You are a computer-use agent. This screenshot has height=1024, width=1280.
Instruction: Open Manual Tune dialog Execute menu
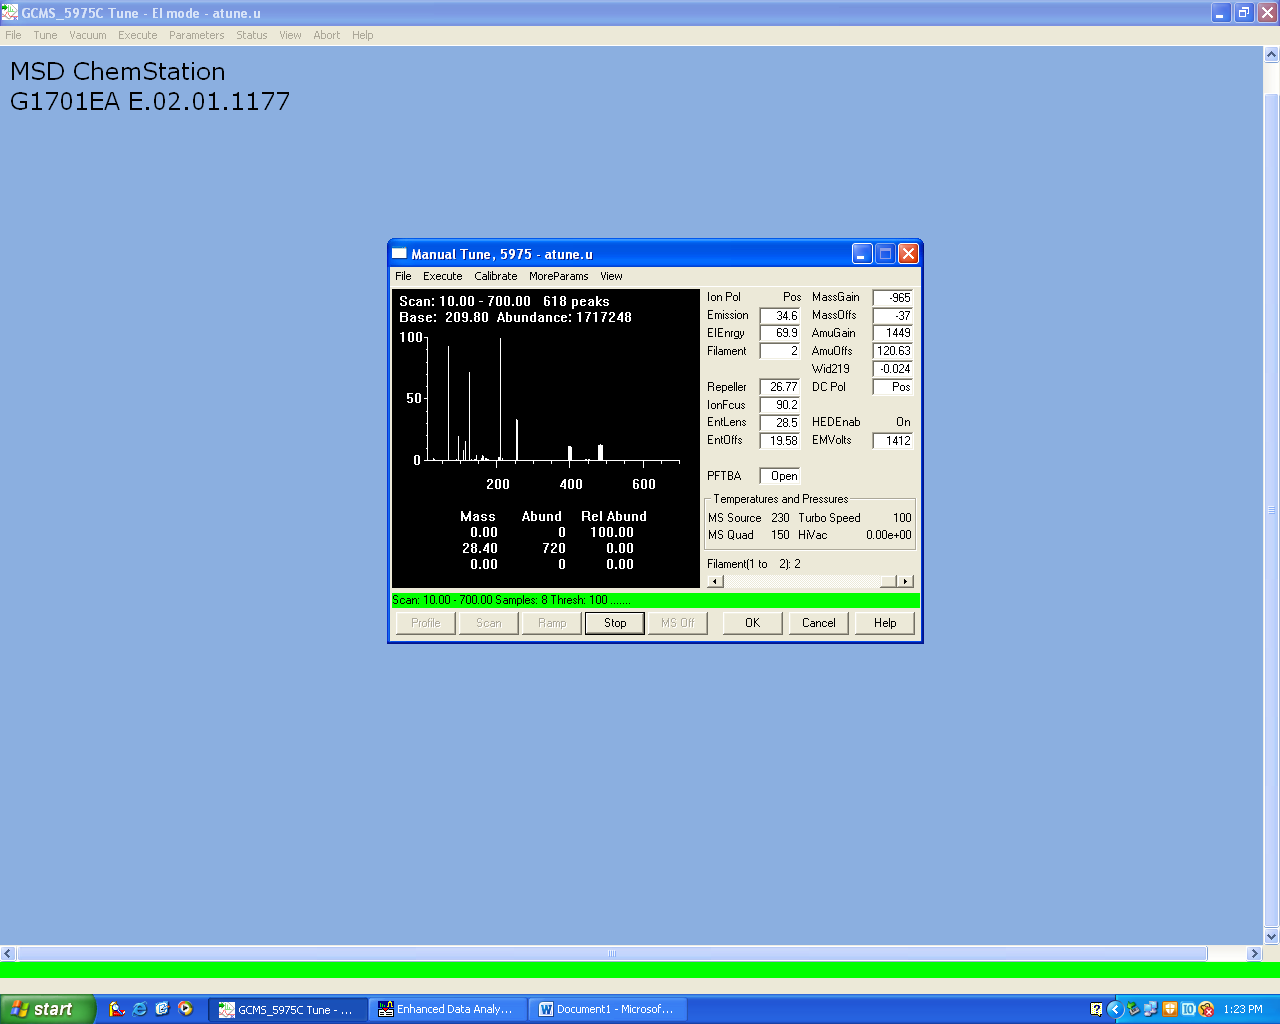[442, 276]
